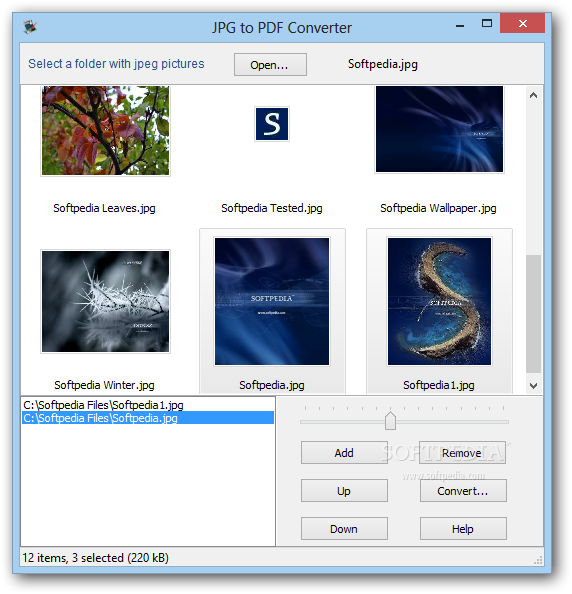Click the 'Select a folder with jpeg pictures' label
Screen dimensions: 572x594
[x=116, y=64]
